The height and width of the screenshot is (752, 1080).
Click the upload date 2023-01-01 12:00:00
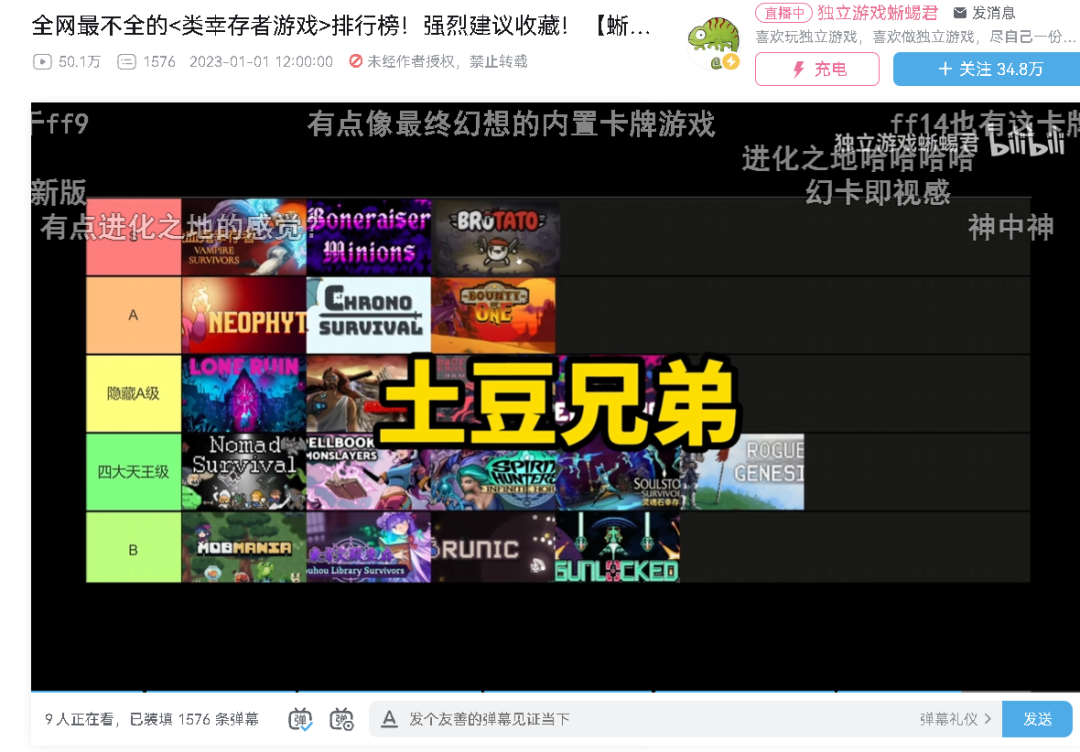point(261,62)
